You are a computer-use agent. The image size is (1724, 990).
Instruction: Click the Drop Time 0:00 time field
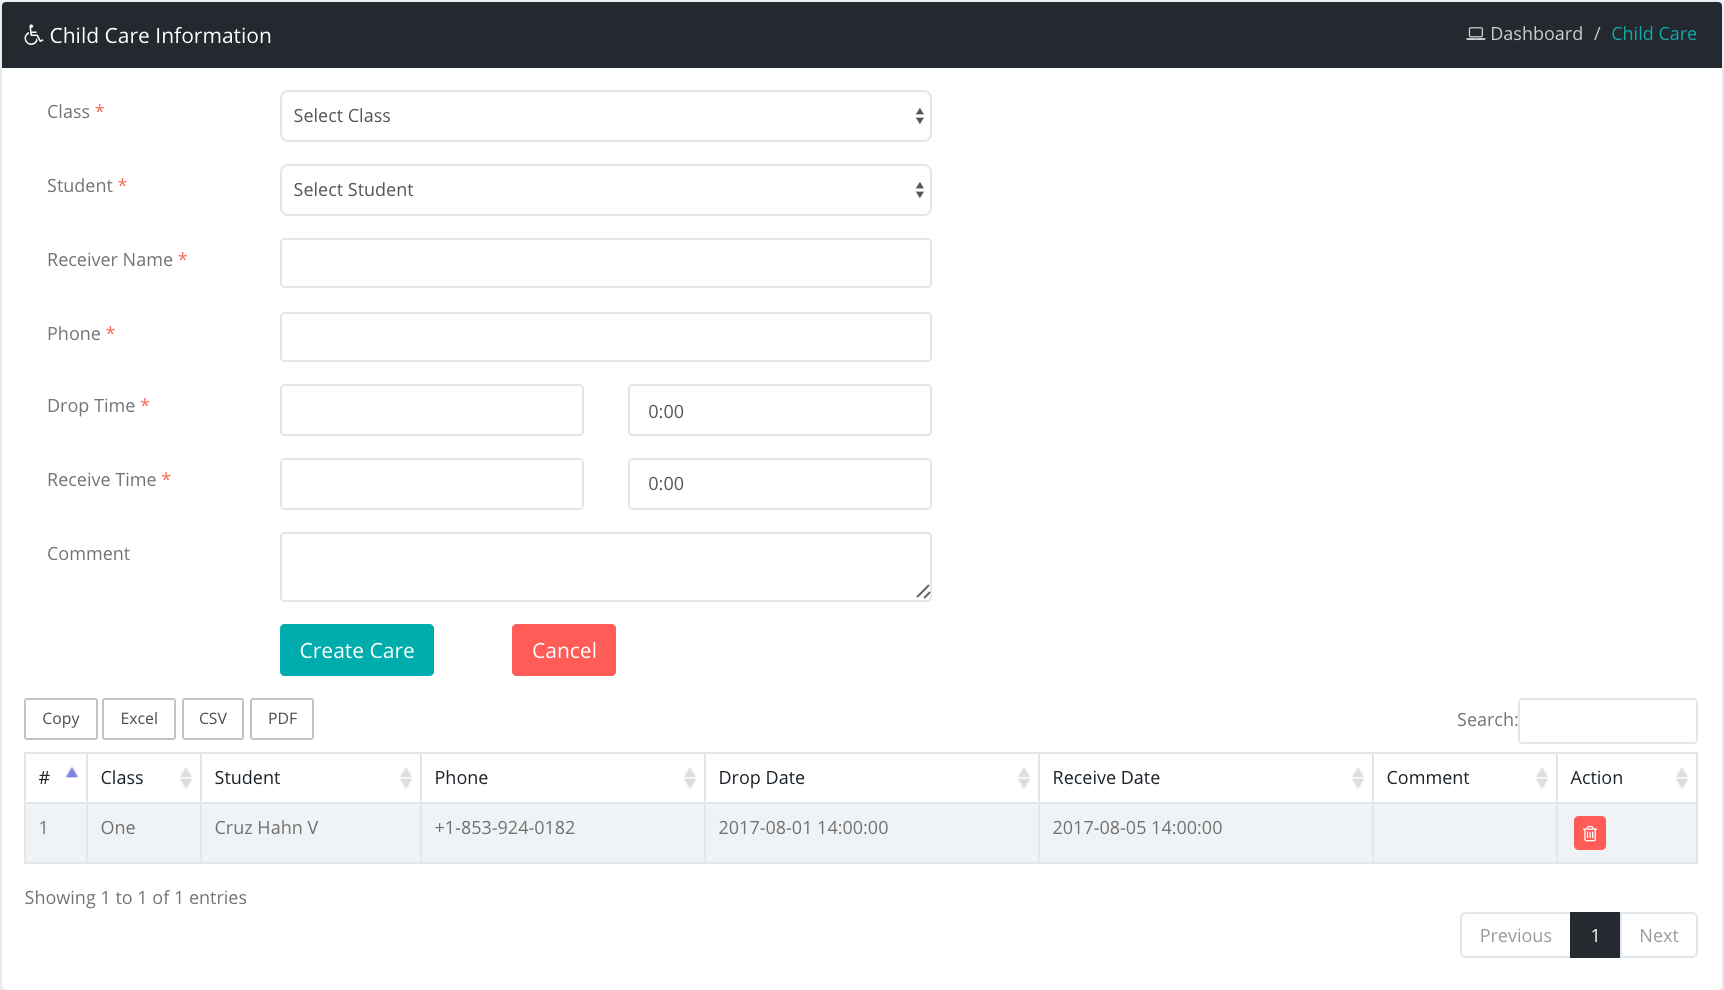pos(780,410)
